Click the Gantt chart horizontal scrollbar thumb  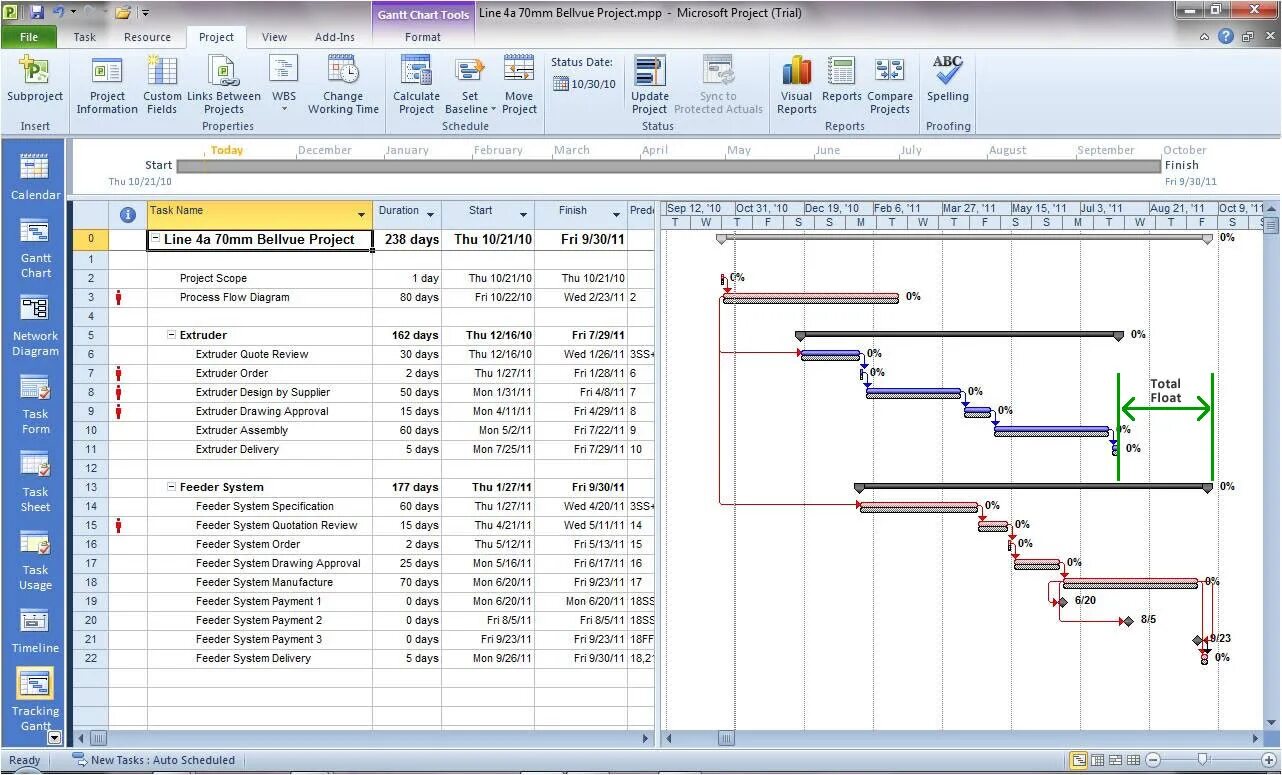[727, 739]
